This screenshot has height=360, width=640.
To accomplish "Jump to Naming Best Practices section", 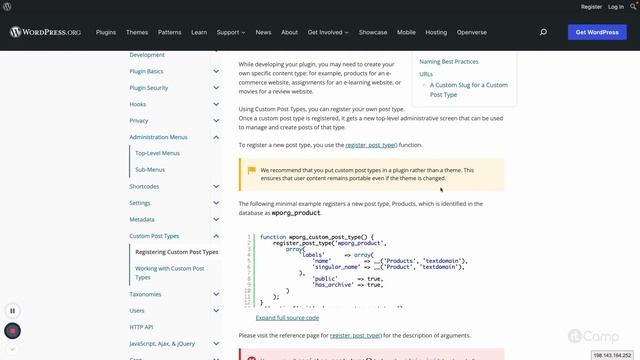I will click(449, 62).
